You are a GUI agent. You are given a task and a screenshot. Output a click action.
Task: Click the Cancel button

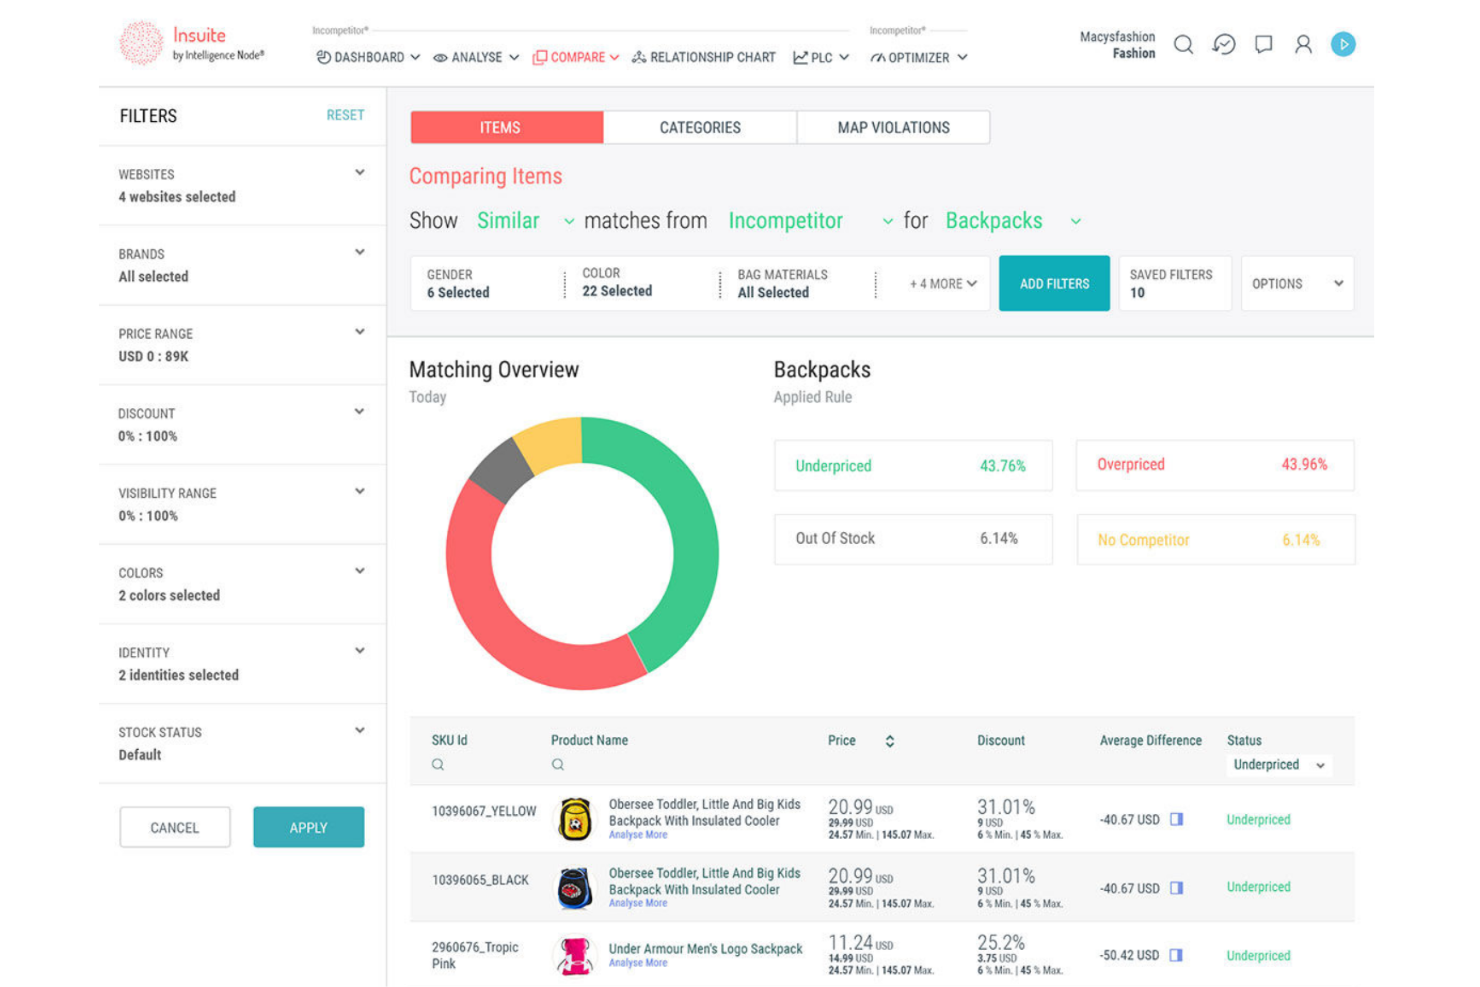point(175,828)
